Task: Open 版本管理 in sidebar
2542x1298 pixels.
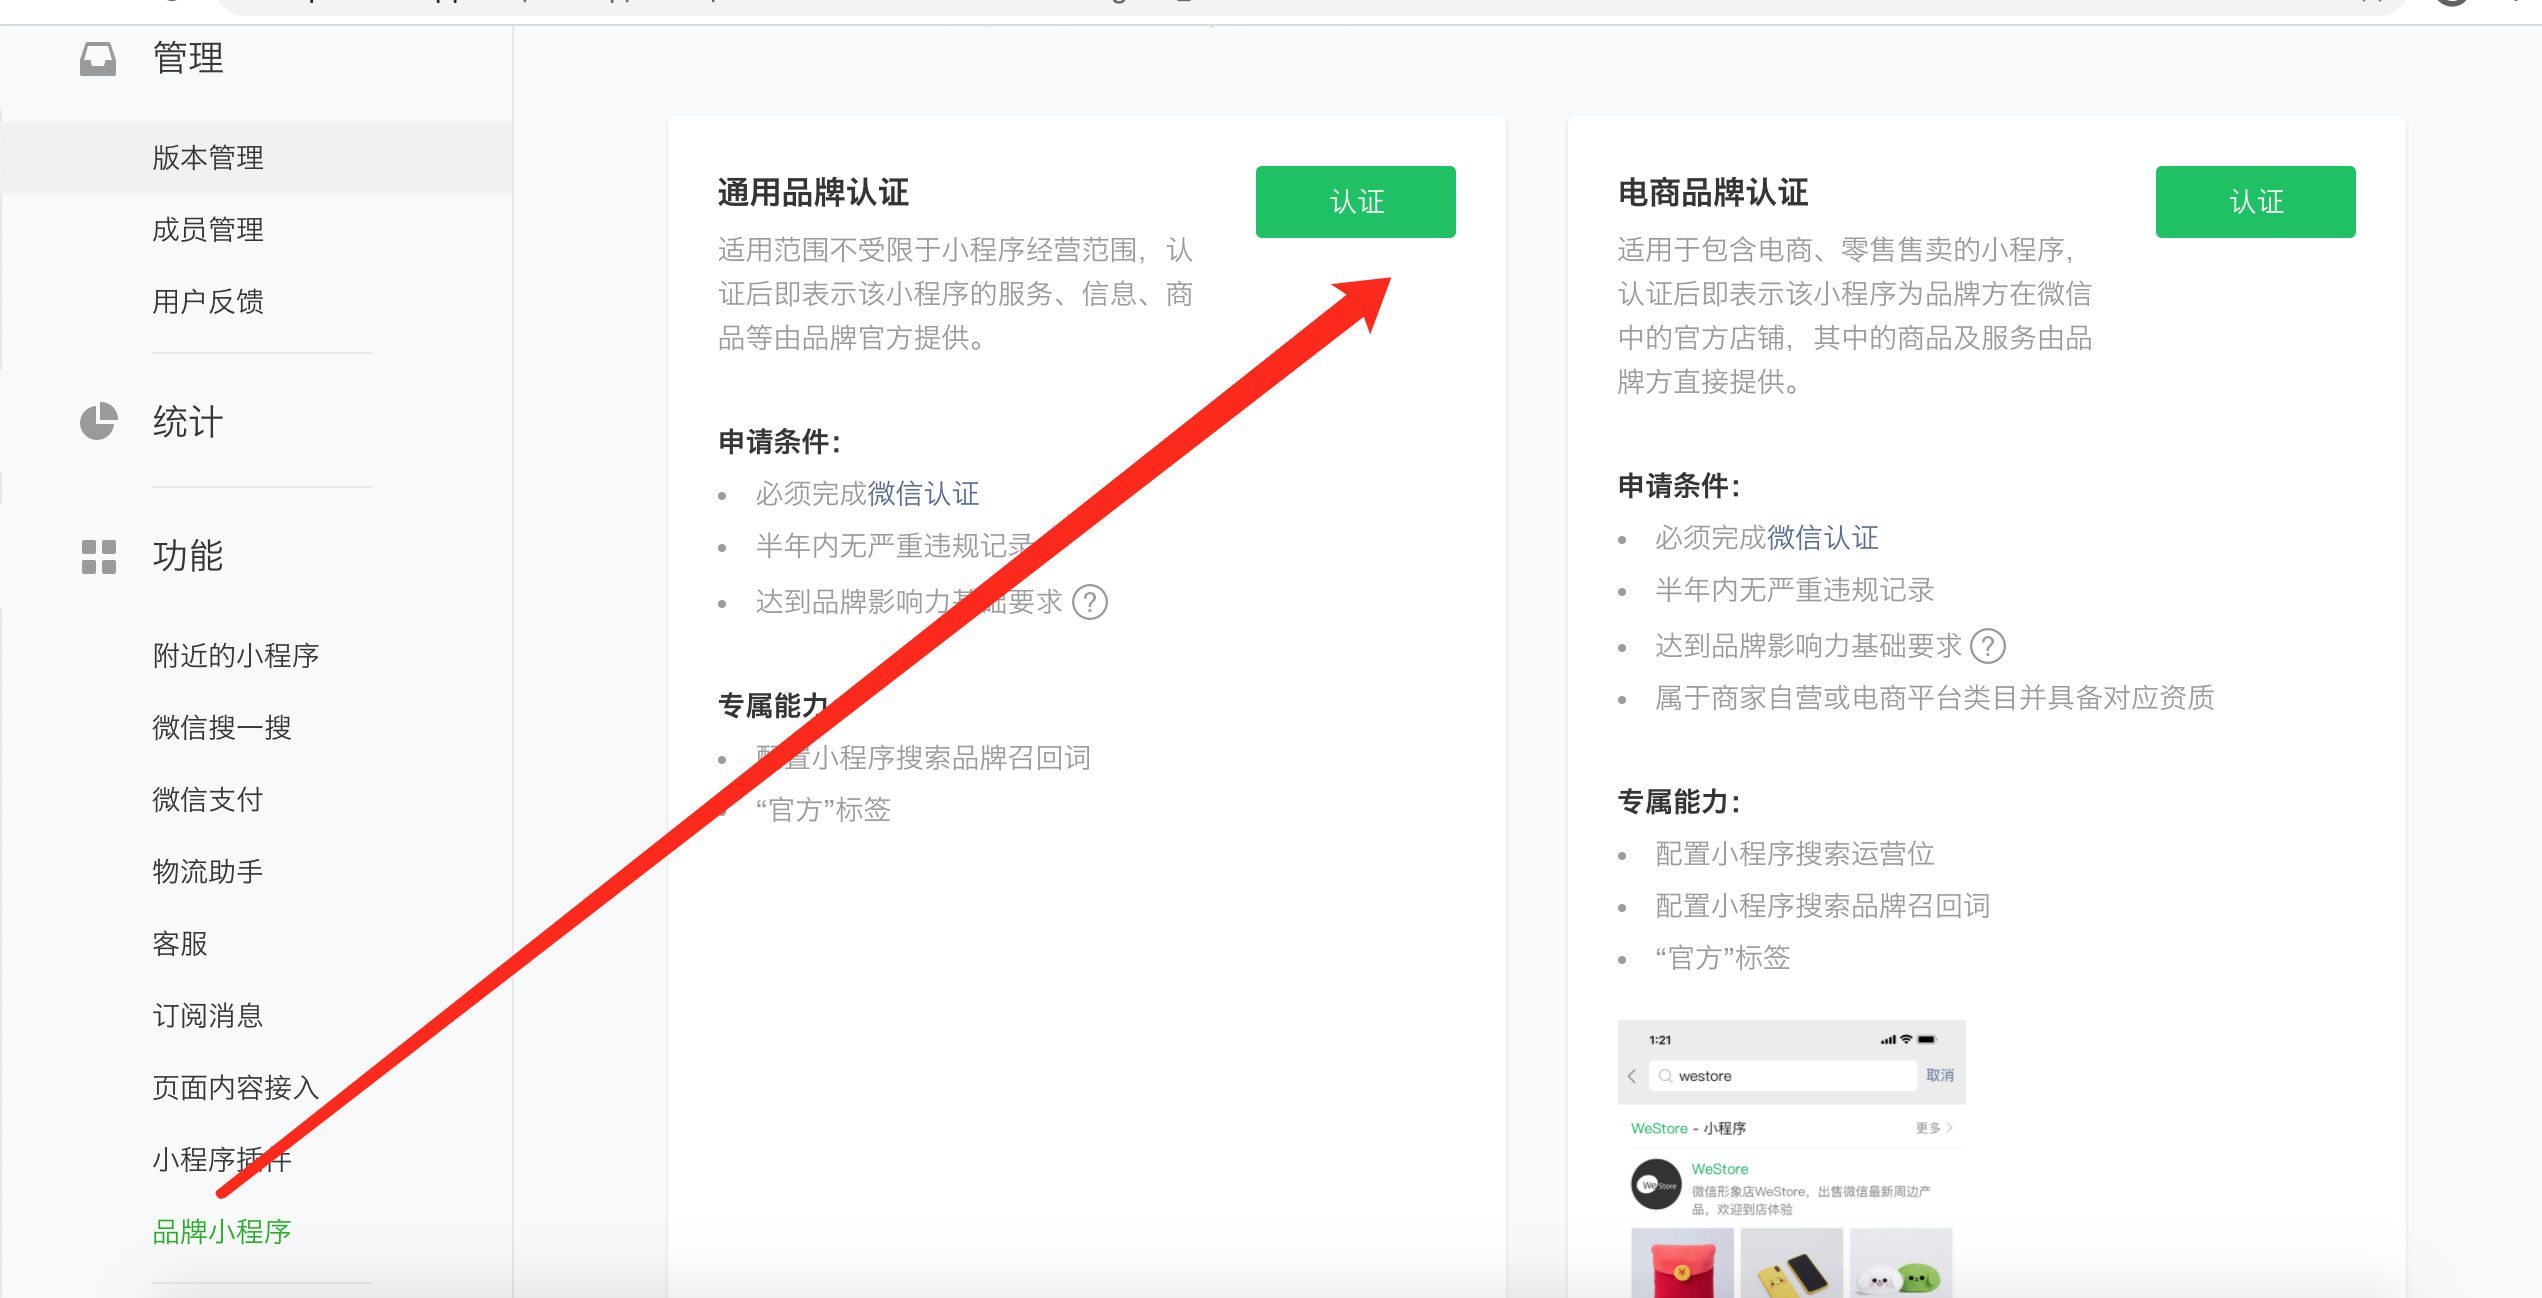Action: click(x=208, y=158)
